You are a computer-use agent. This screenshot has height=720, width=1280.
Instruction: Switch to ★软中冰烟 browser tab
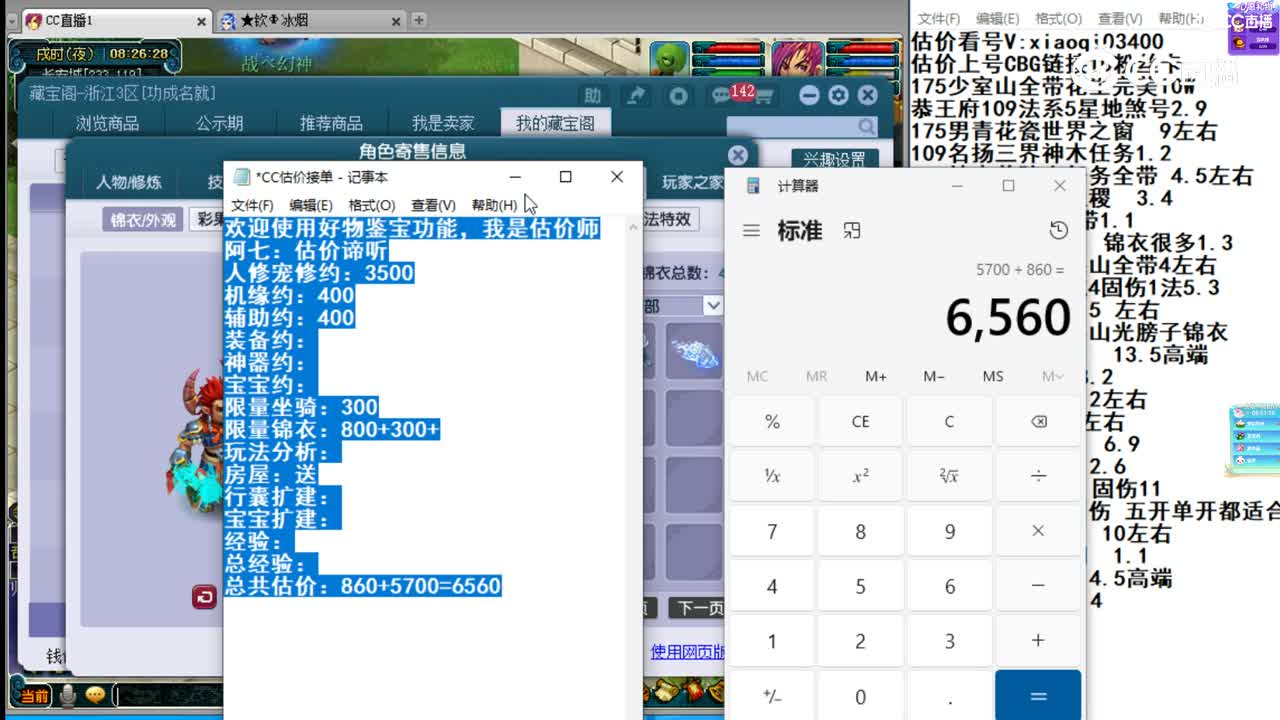310,20
